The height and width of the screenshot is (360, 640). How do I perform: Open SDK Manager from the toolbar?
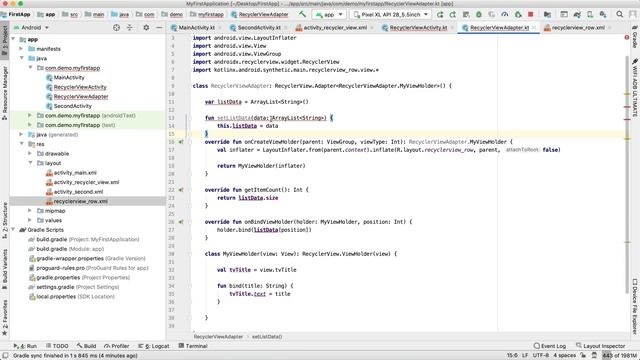click(x=603, y=14)
